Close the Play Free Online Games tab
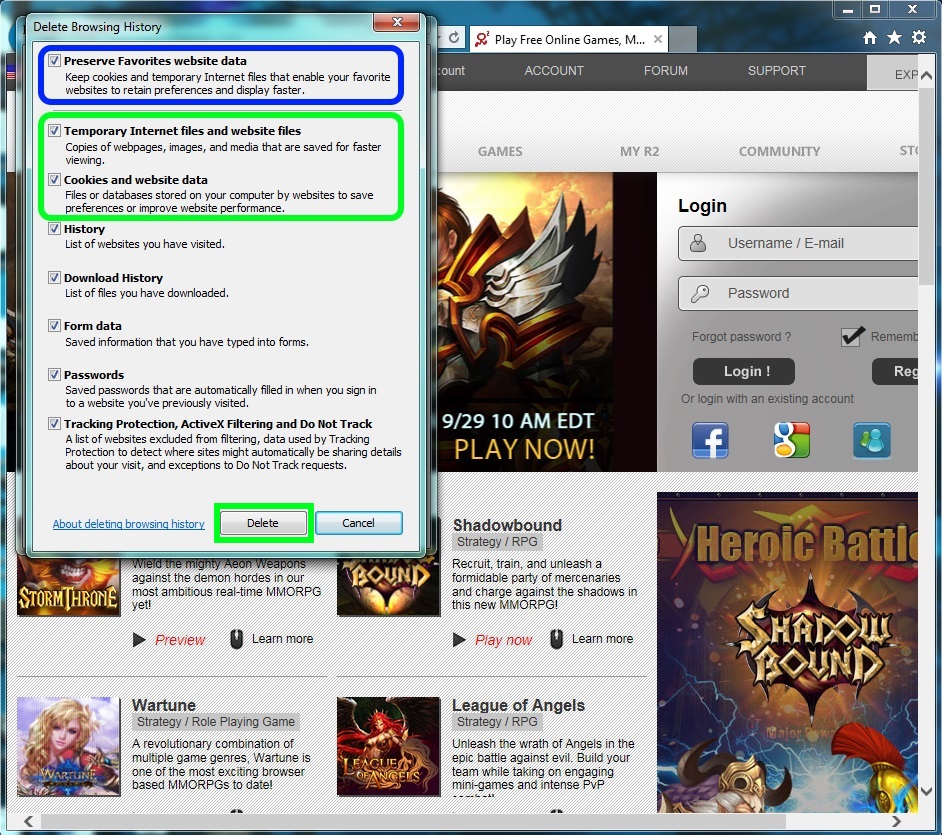 tap(658, 40)
